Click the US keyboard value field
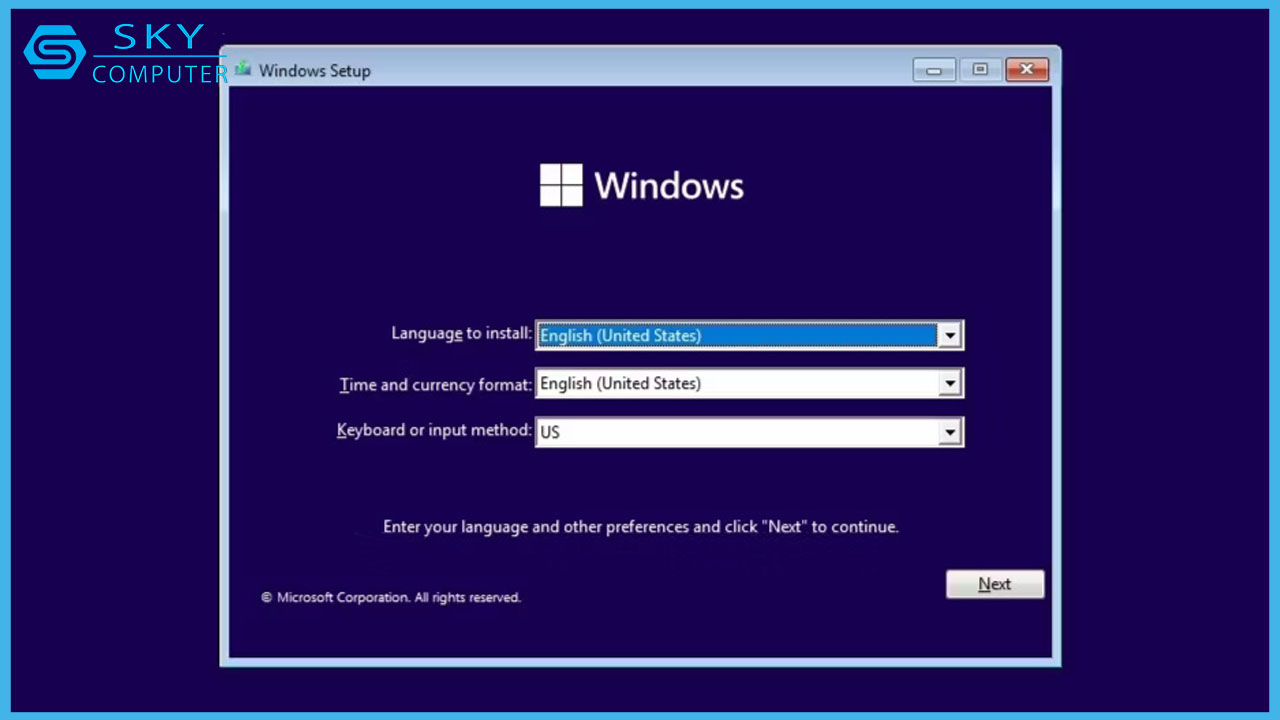Screen dimensions: 1280x720 point(736,432)
